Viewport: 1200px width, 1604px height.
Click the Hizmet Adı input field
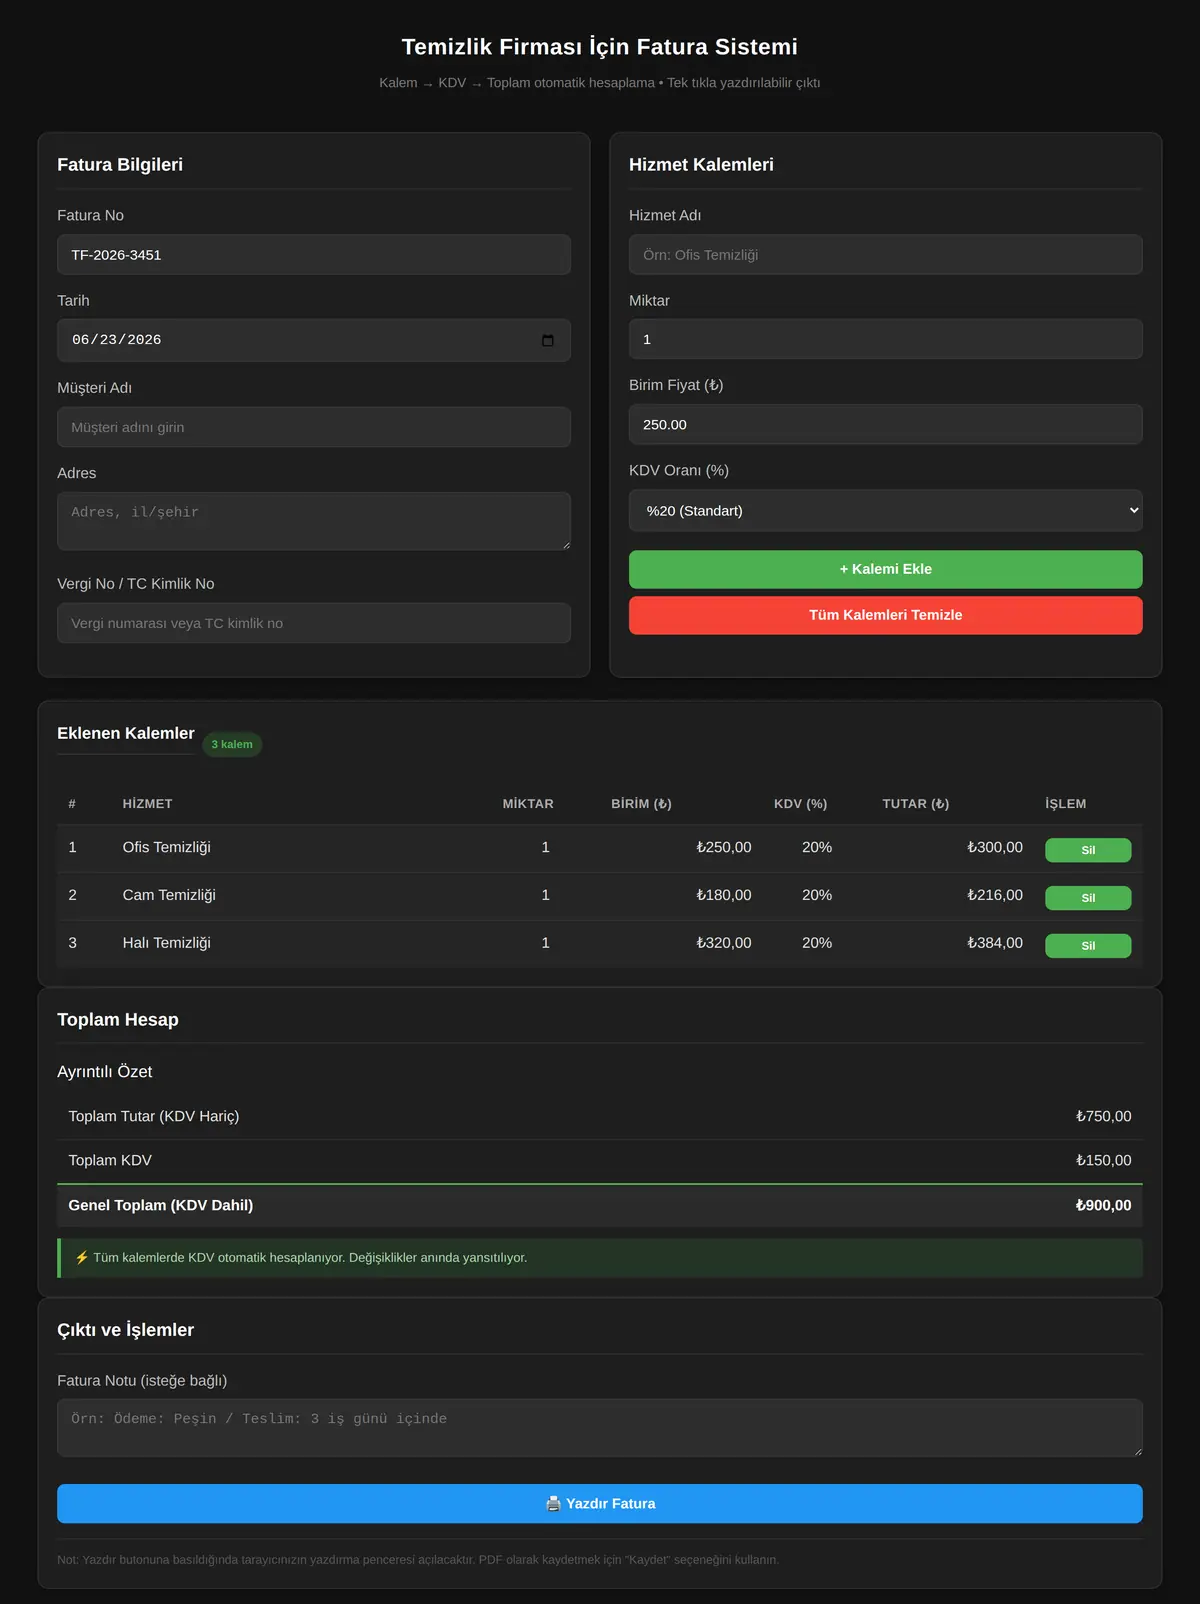tap(885, 255)
